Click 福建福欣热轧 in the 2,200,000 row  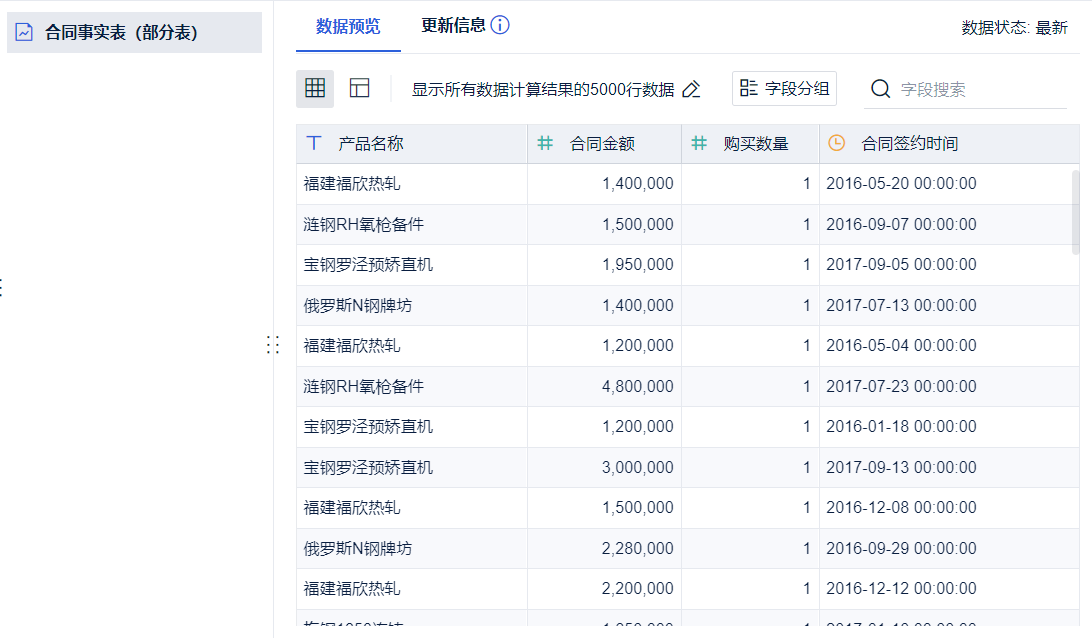click(352, 589)
